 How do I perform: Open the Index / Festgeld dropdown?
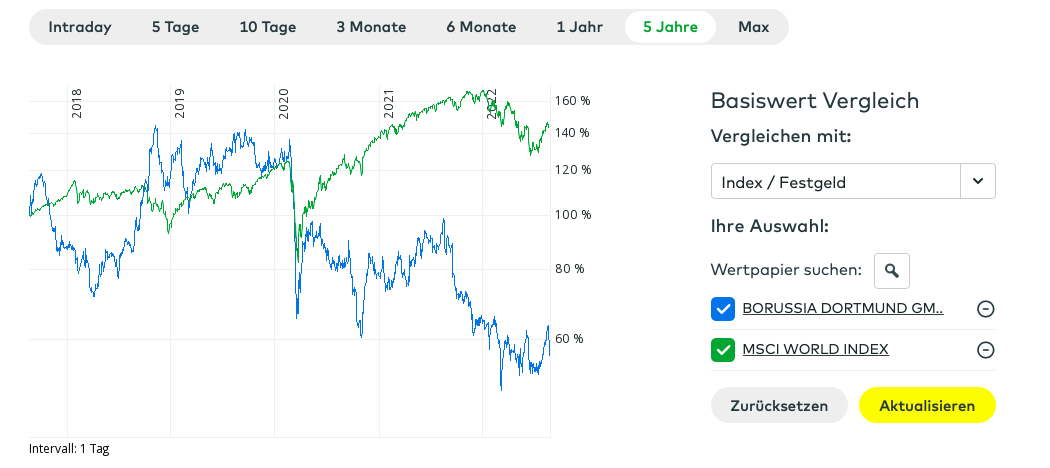(x=835, y=181)
